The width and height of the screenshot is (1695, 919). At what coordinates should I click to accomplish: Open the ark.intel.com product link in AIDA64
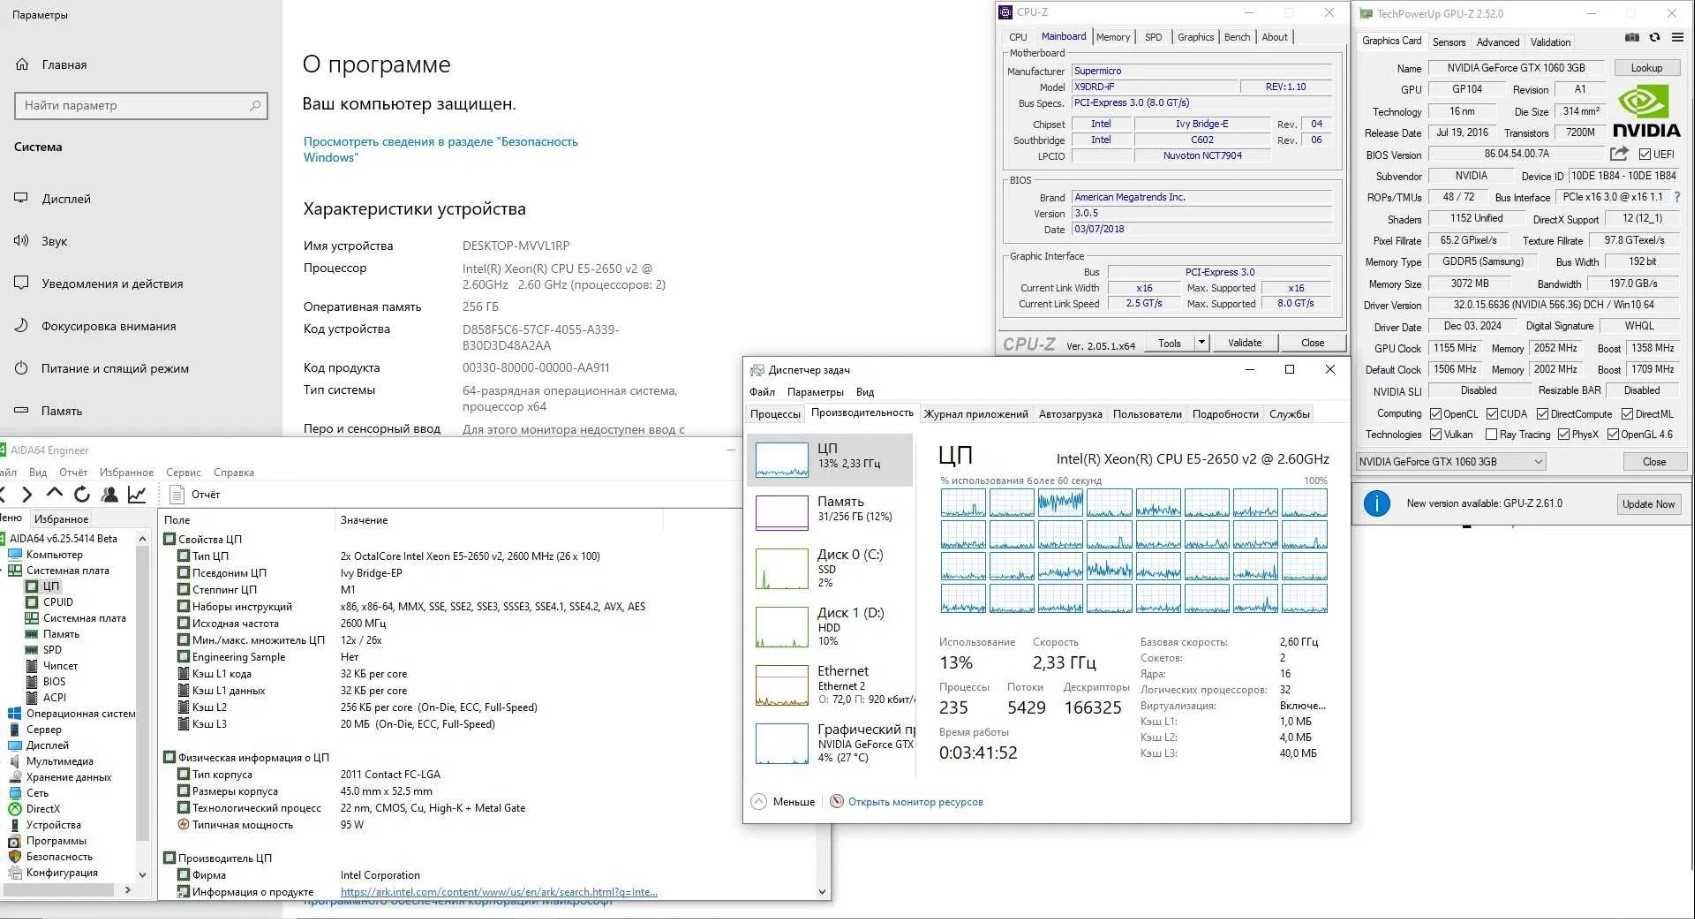(x=499, y=892)
